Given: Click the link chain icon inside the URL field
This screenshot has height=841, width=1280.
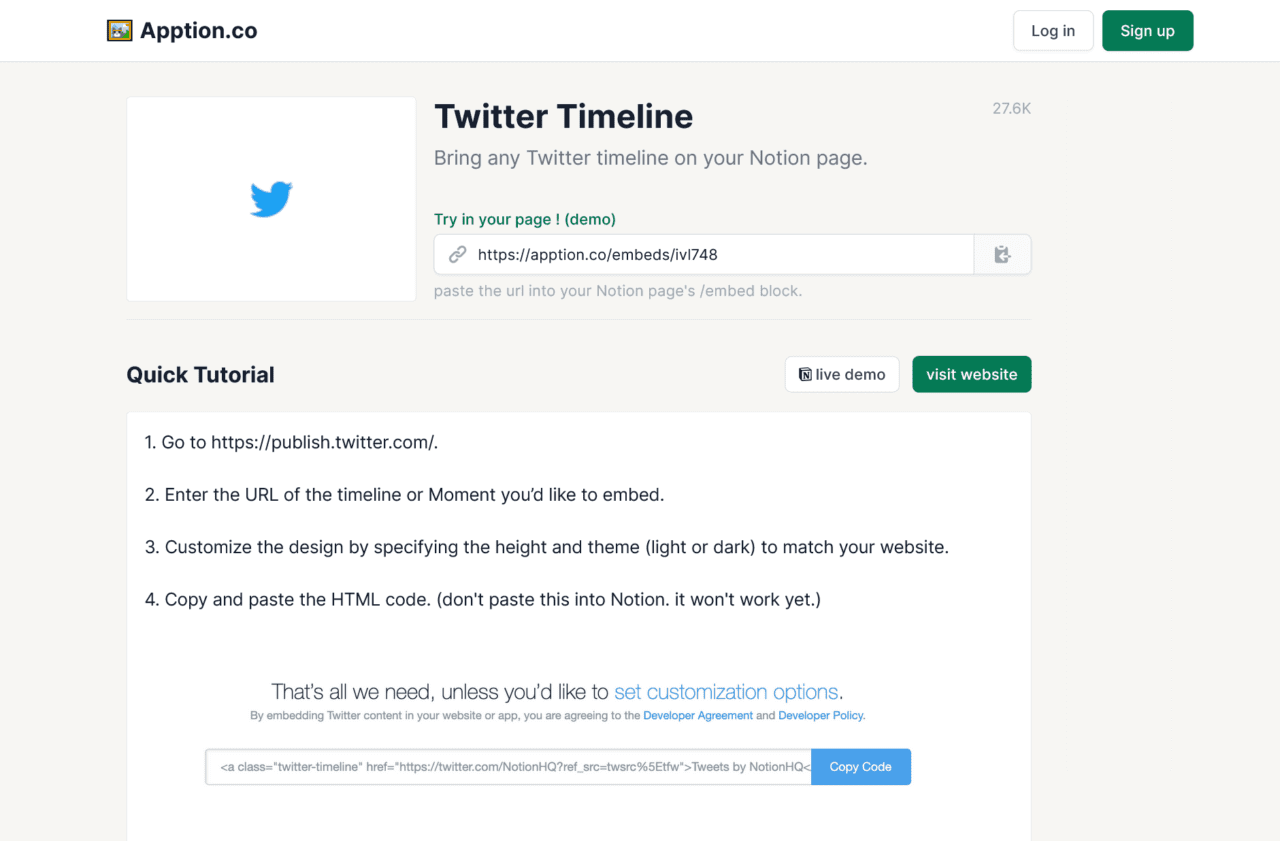Looking at the screenshot, I should pos(457,254).
